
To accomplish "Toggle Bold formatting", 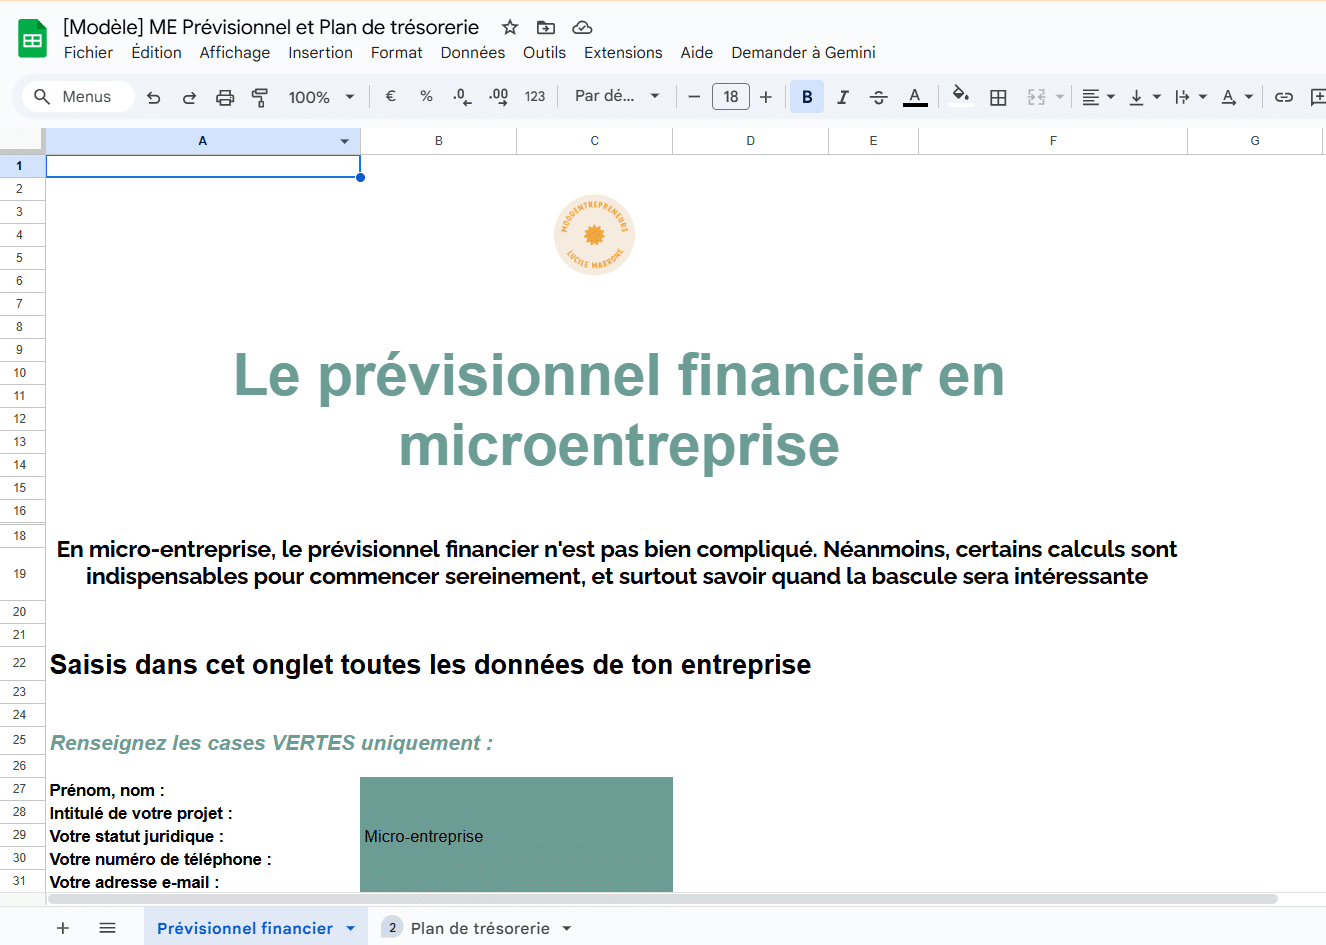I will [807, 97].
